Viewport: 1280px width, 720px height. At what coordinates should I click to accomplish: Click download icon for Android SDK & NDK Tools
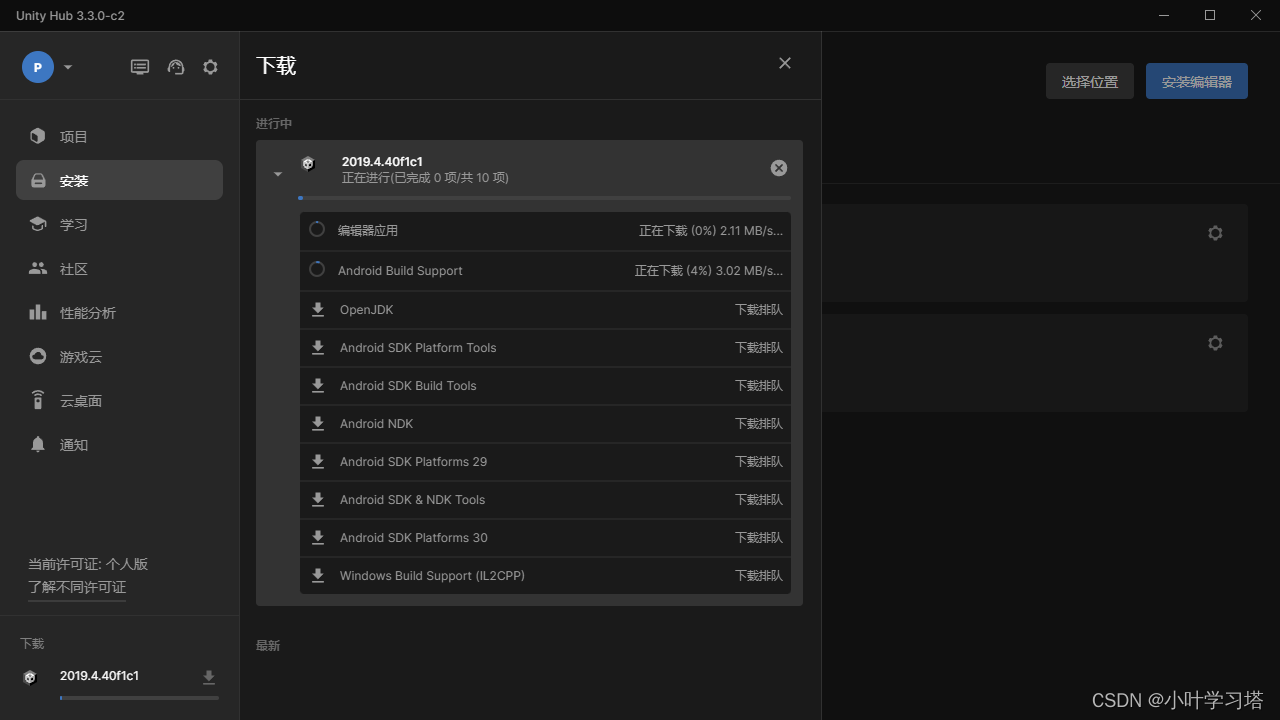(x=318, y=500)
